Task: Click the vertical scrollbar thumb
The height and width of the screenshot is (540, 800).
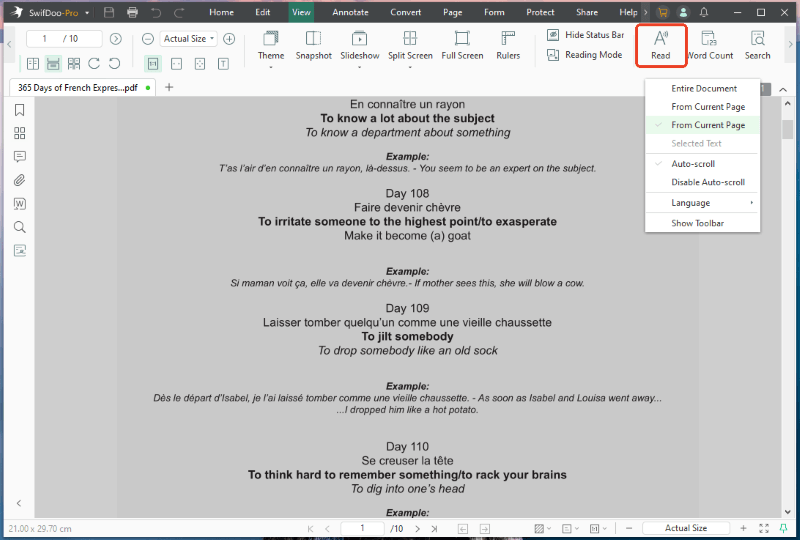Action: tap(787, 129)
